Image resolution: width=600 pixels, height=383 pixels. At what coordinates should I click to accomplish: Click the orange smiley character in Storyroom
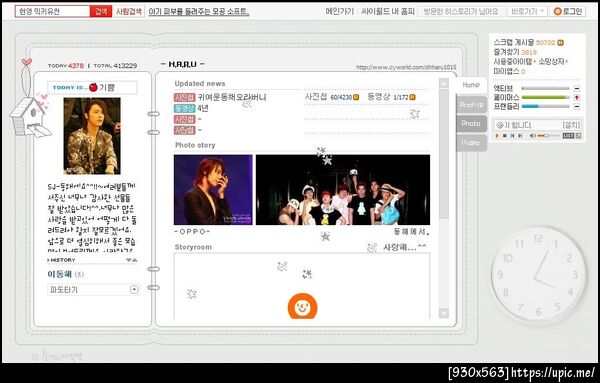[x=302, y=306]
